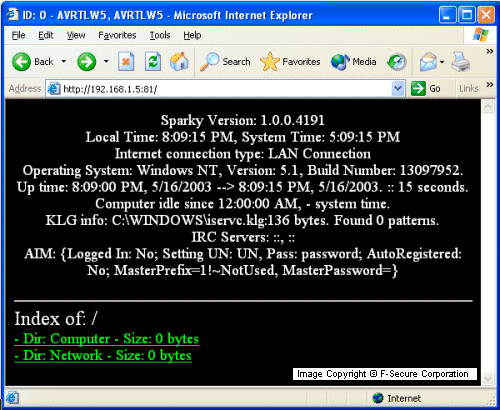Open the Tools menu
The width and height of the screenshot is (500, 410).
point(160,35)
